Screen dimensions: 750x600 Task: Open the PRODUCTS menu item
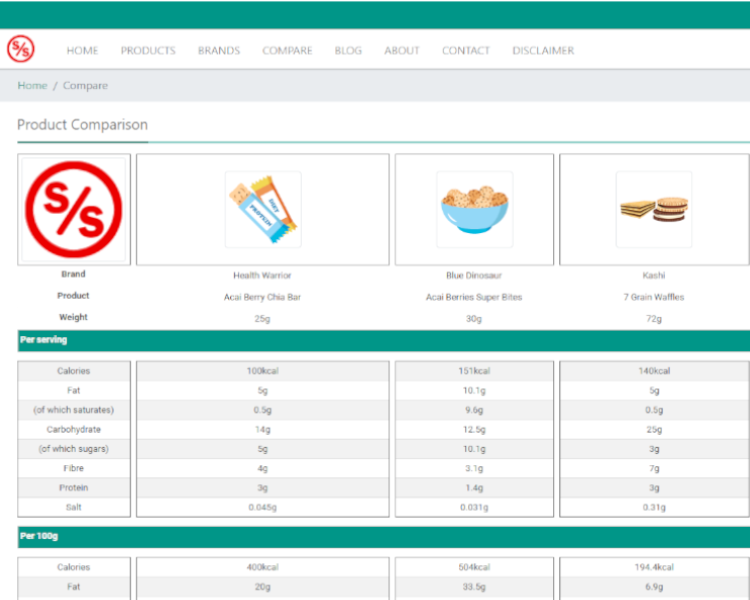click(x=148, y=50)
